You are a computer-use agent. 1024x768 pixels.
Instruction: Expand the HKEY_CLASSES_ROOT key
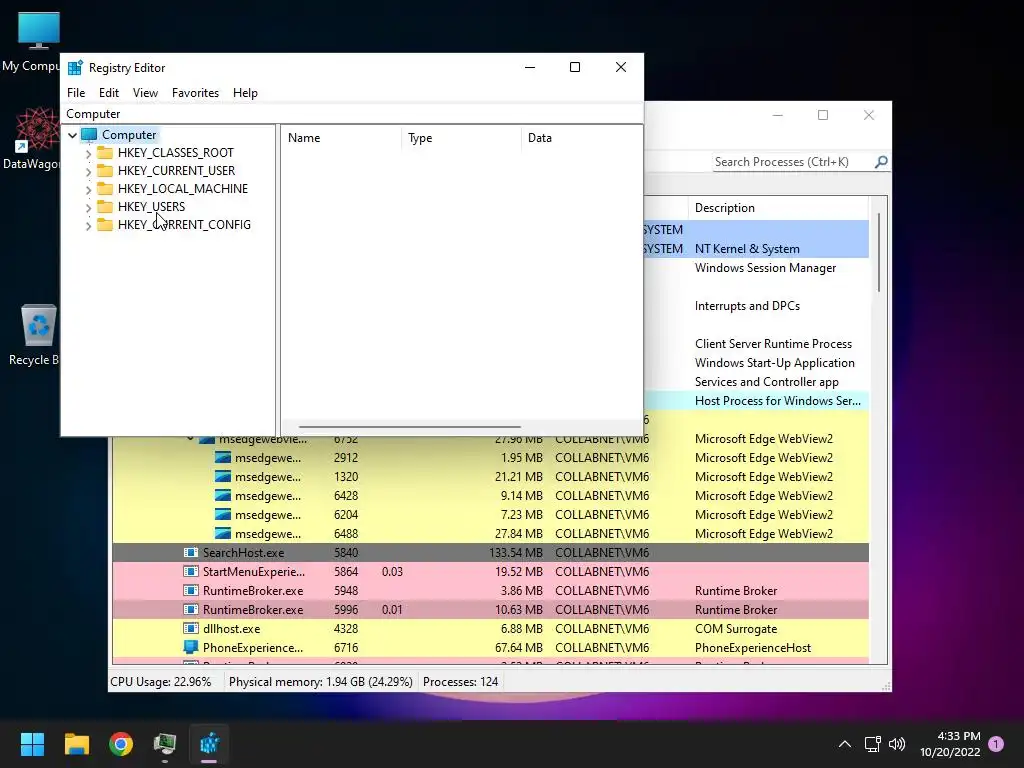click(88, 153)
